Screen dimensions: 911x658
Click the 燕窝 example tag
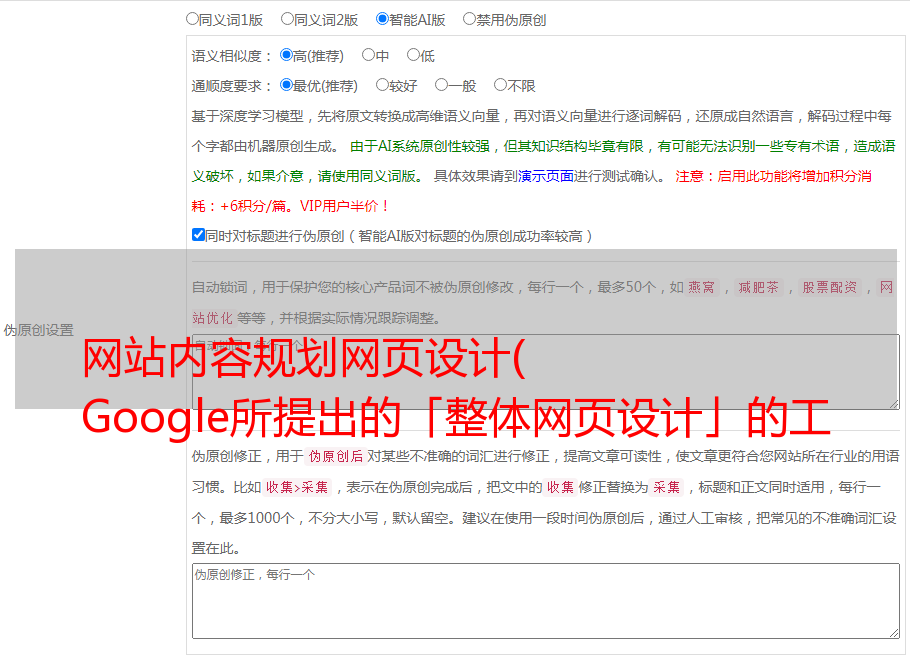coord(701,287)
